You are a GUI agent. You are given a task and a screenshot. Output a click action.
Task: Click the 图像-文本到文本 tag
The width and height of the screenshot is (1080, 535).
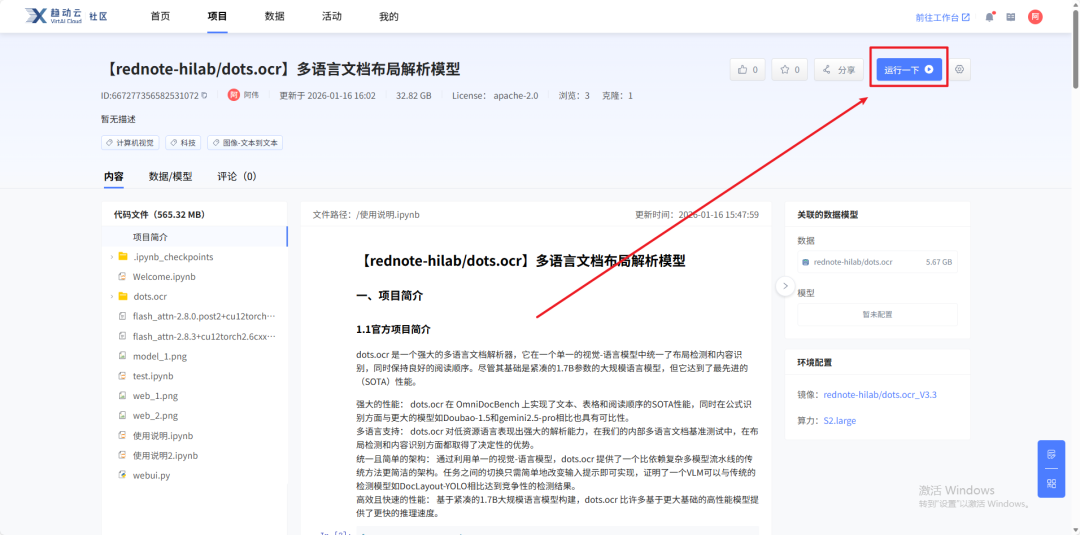click(x=245, y=143)
